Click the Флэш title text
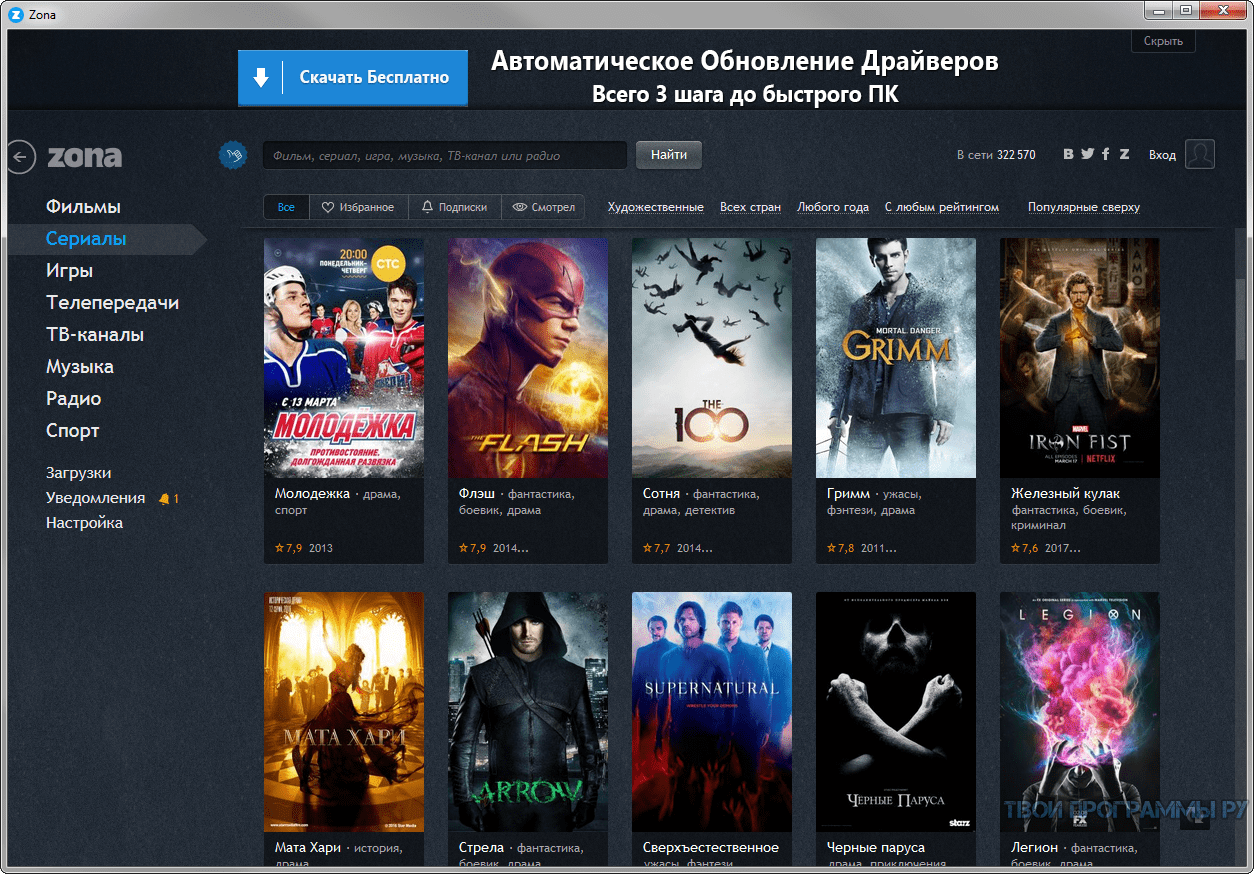The width and height of the screenshot is (1254, 874). (x=478, y=494)
